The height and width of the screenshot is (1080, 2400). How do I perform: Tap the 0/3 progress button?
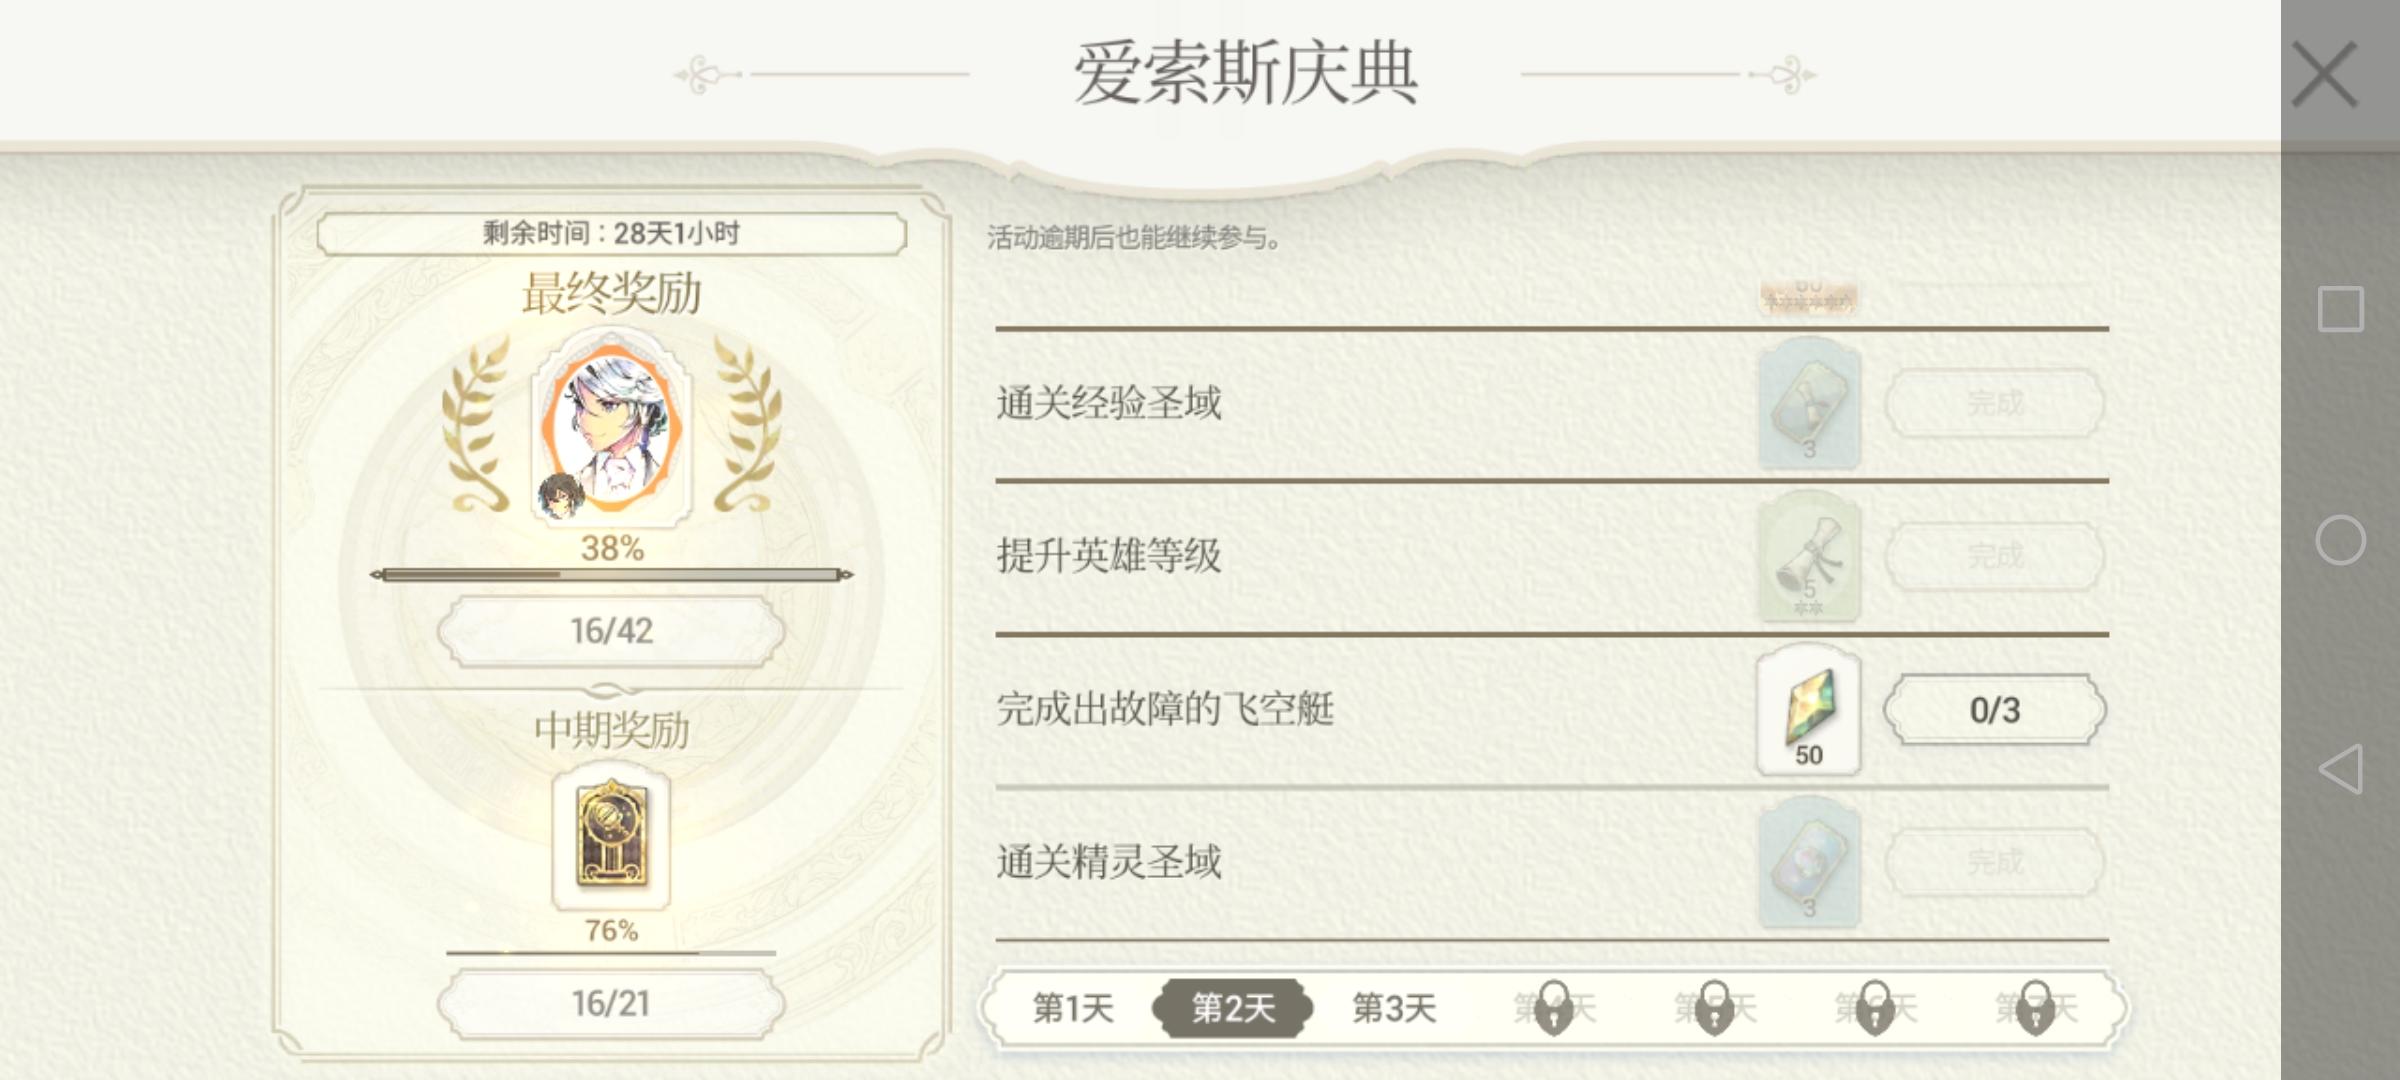click(1994, 710)
